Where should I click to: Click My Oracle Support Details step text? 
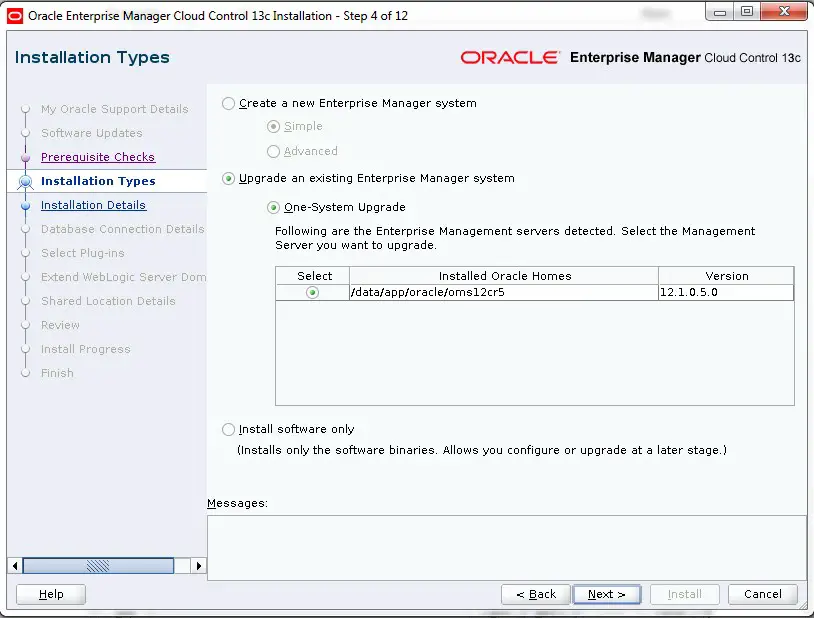coord(114,109)
